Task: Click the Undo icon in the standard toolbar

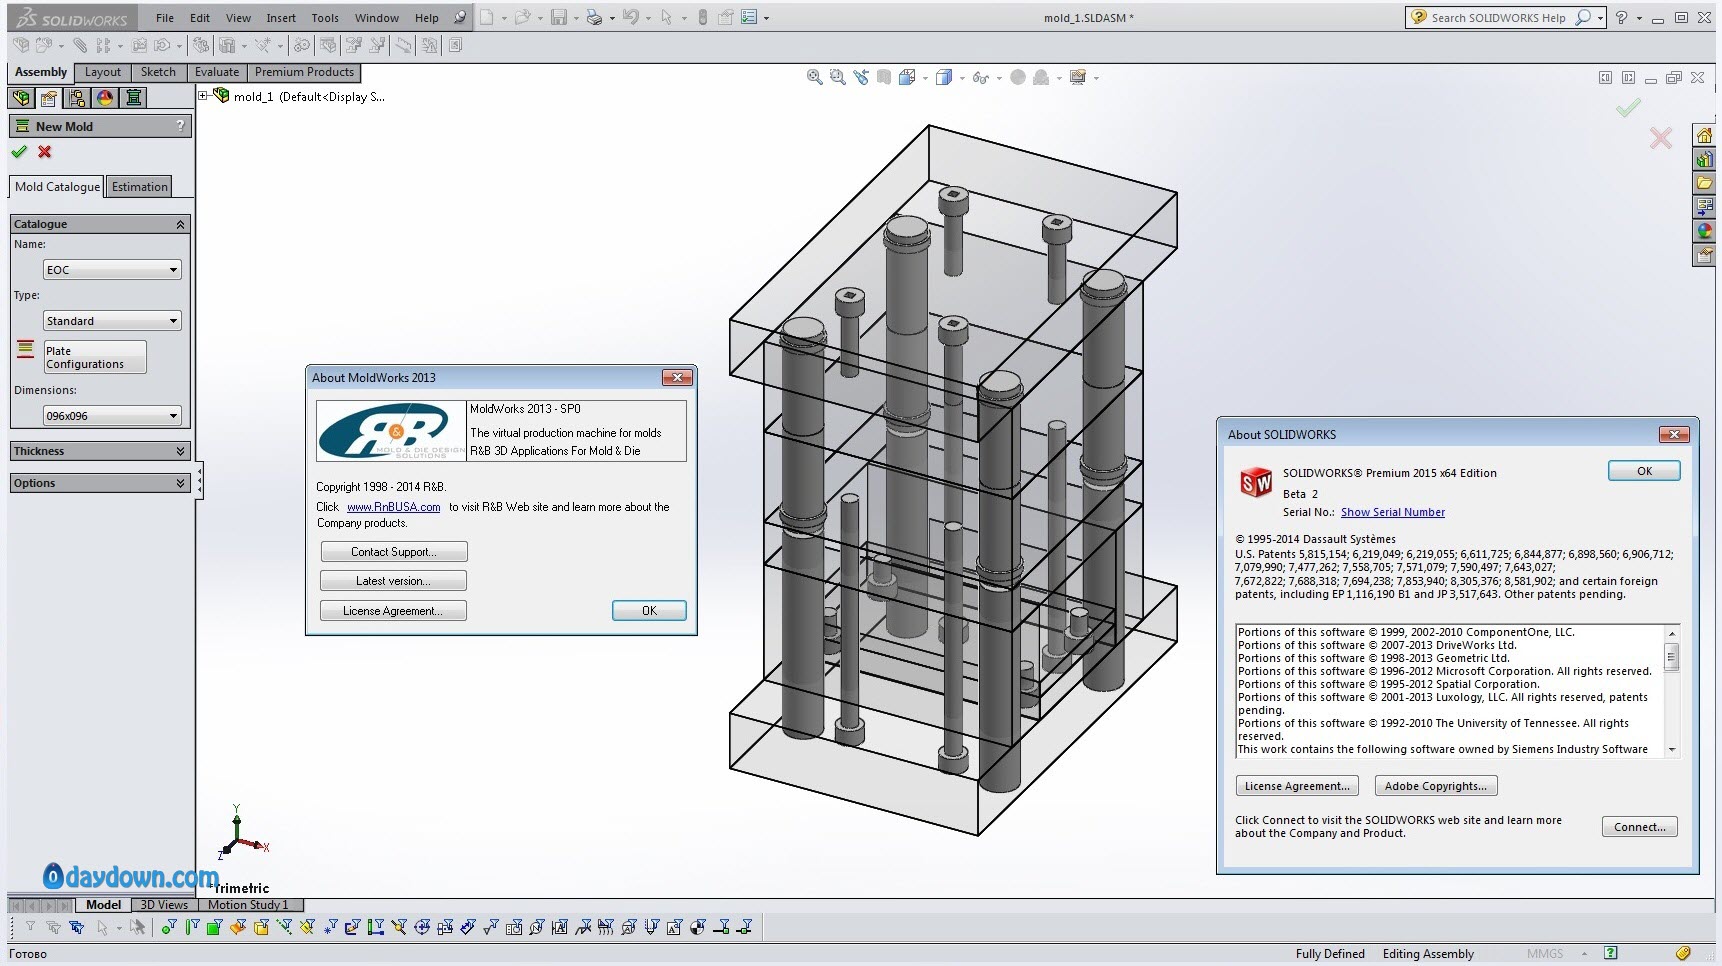Action: coord(630,17)
